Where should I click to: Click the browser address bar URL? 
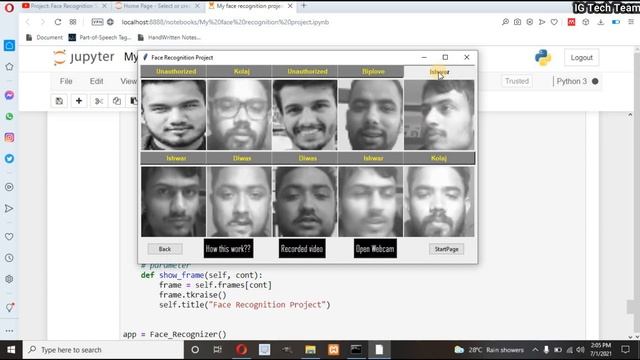[x=225, y=22]
